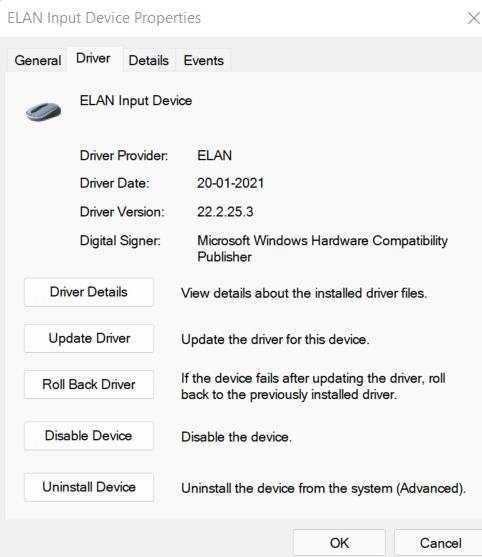Switch to the General tab
Screen dimensions: 482x557
38,60
